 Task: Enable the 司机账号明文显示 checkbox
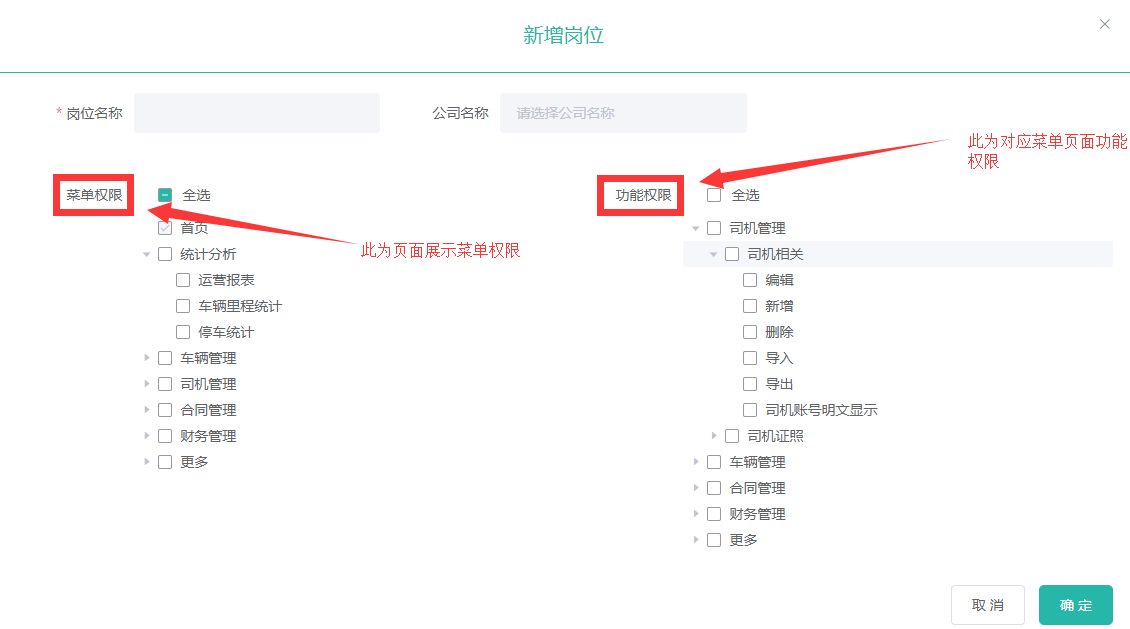click(750, 410)
